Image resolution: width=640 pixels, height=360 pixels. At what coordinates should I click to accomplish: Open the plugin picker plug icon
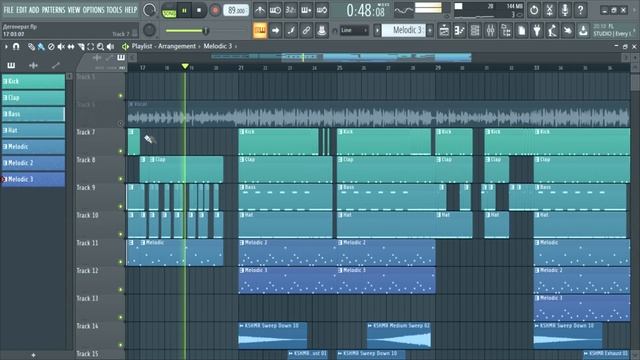click(x=537, y=31)
